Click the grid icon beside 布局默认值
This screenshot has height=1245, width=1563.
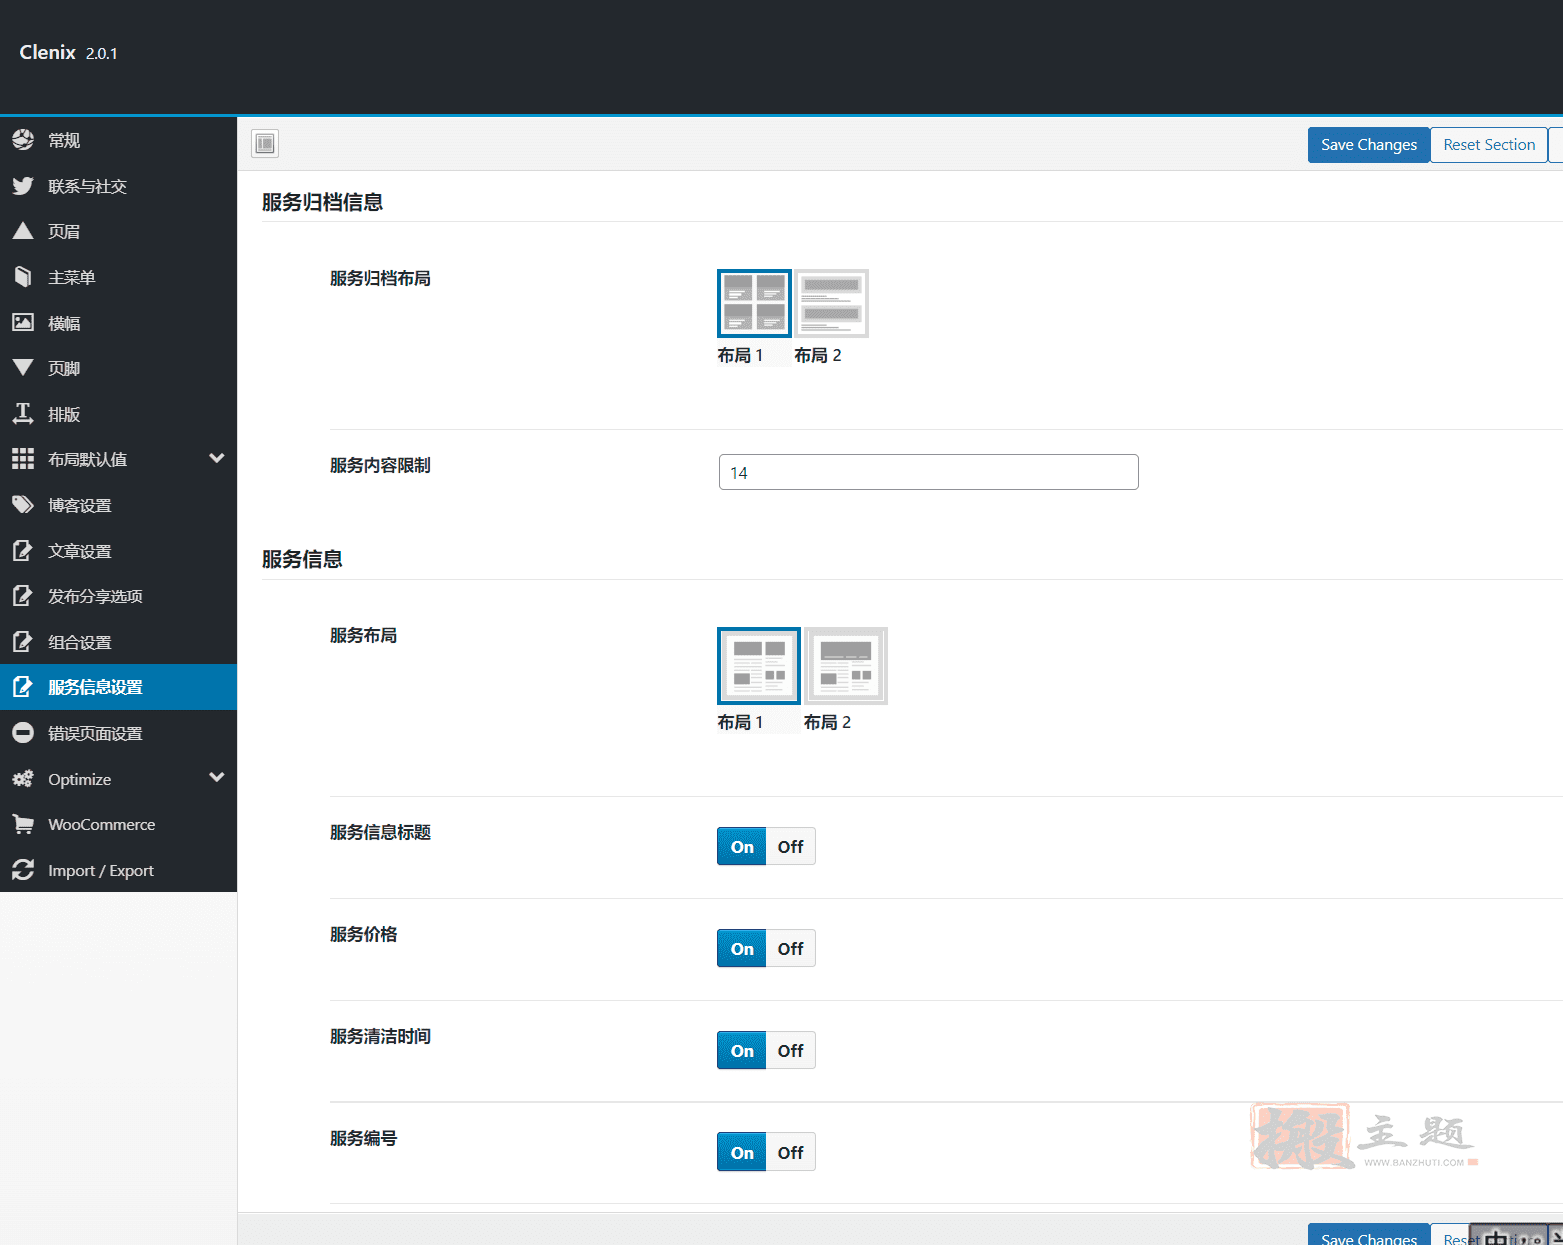click(x=23, y=459)
